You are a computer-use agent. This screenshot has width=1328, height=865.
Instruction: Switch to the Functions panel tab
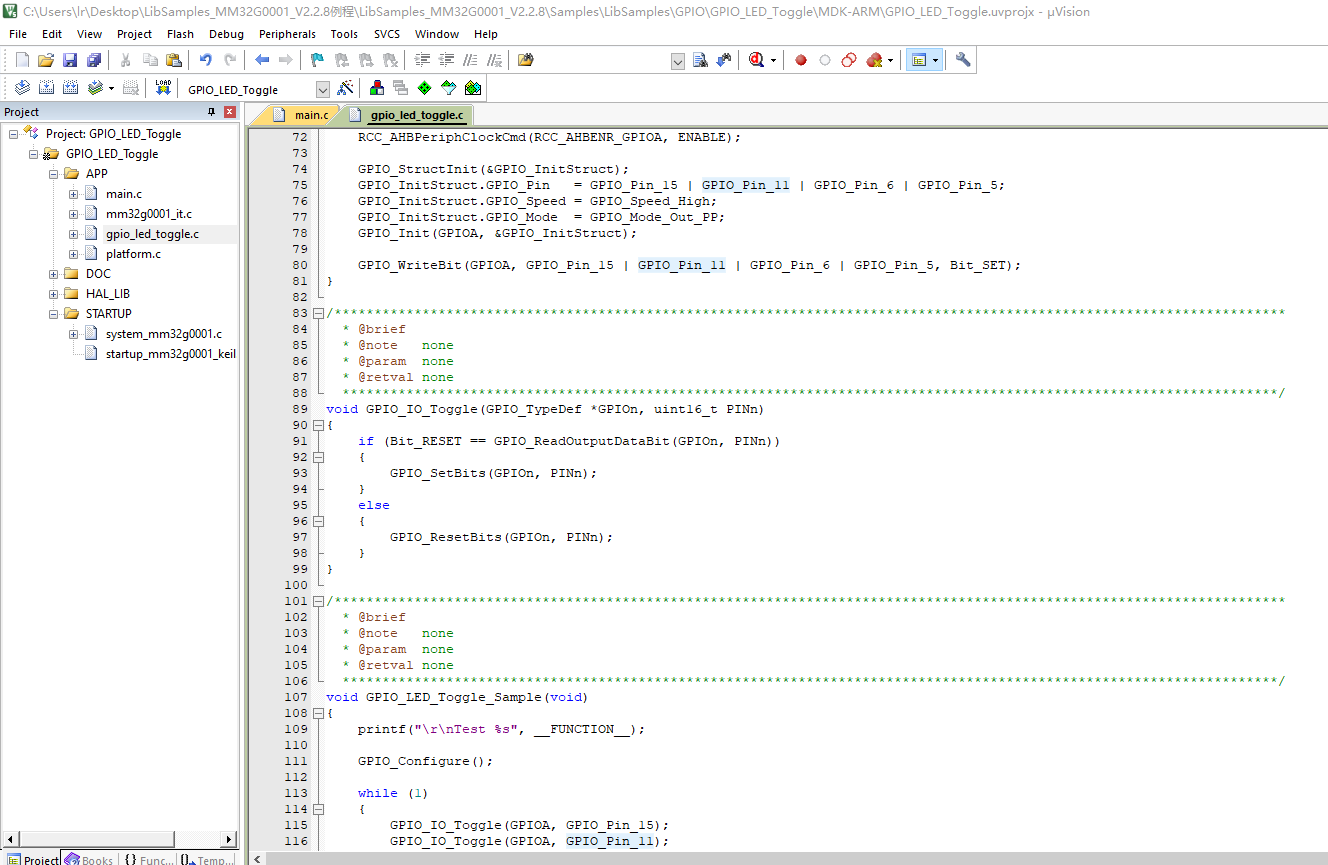click(149, 859)
